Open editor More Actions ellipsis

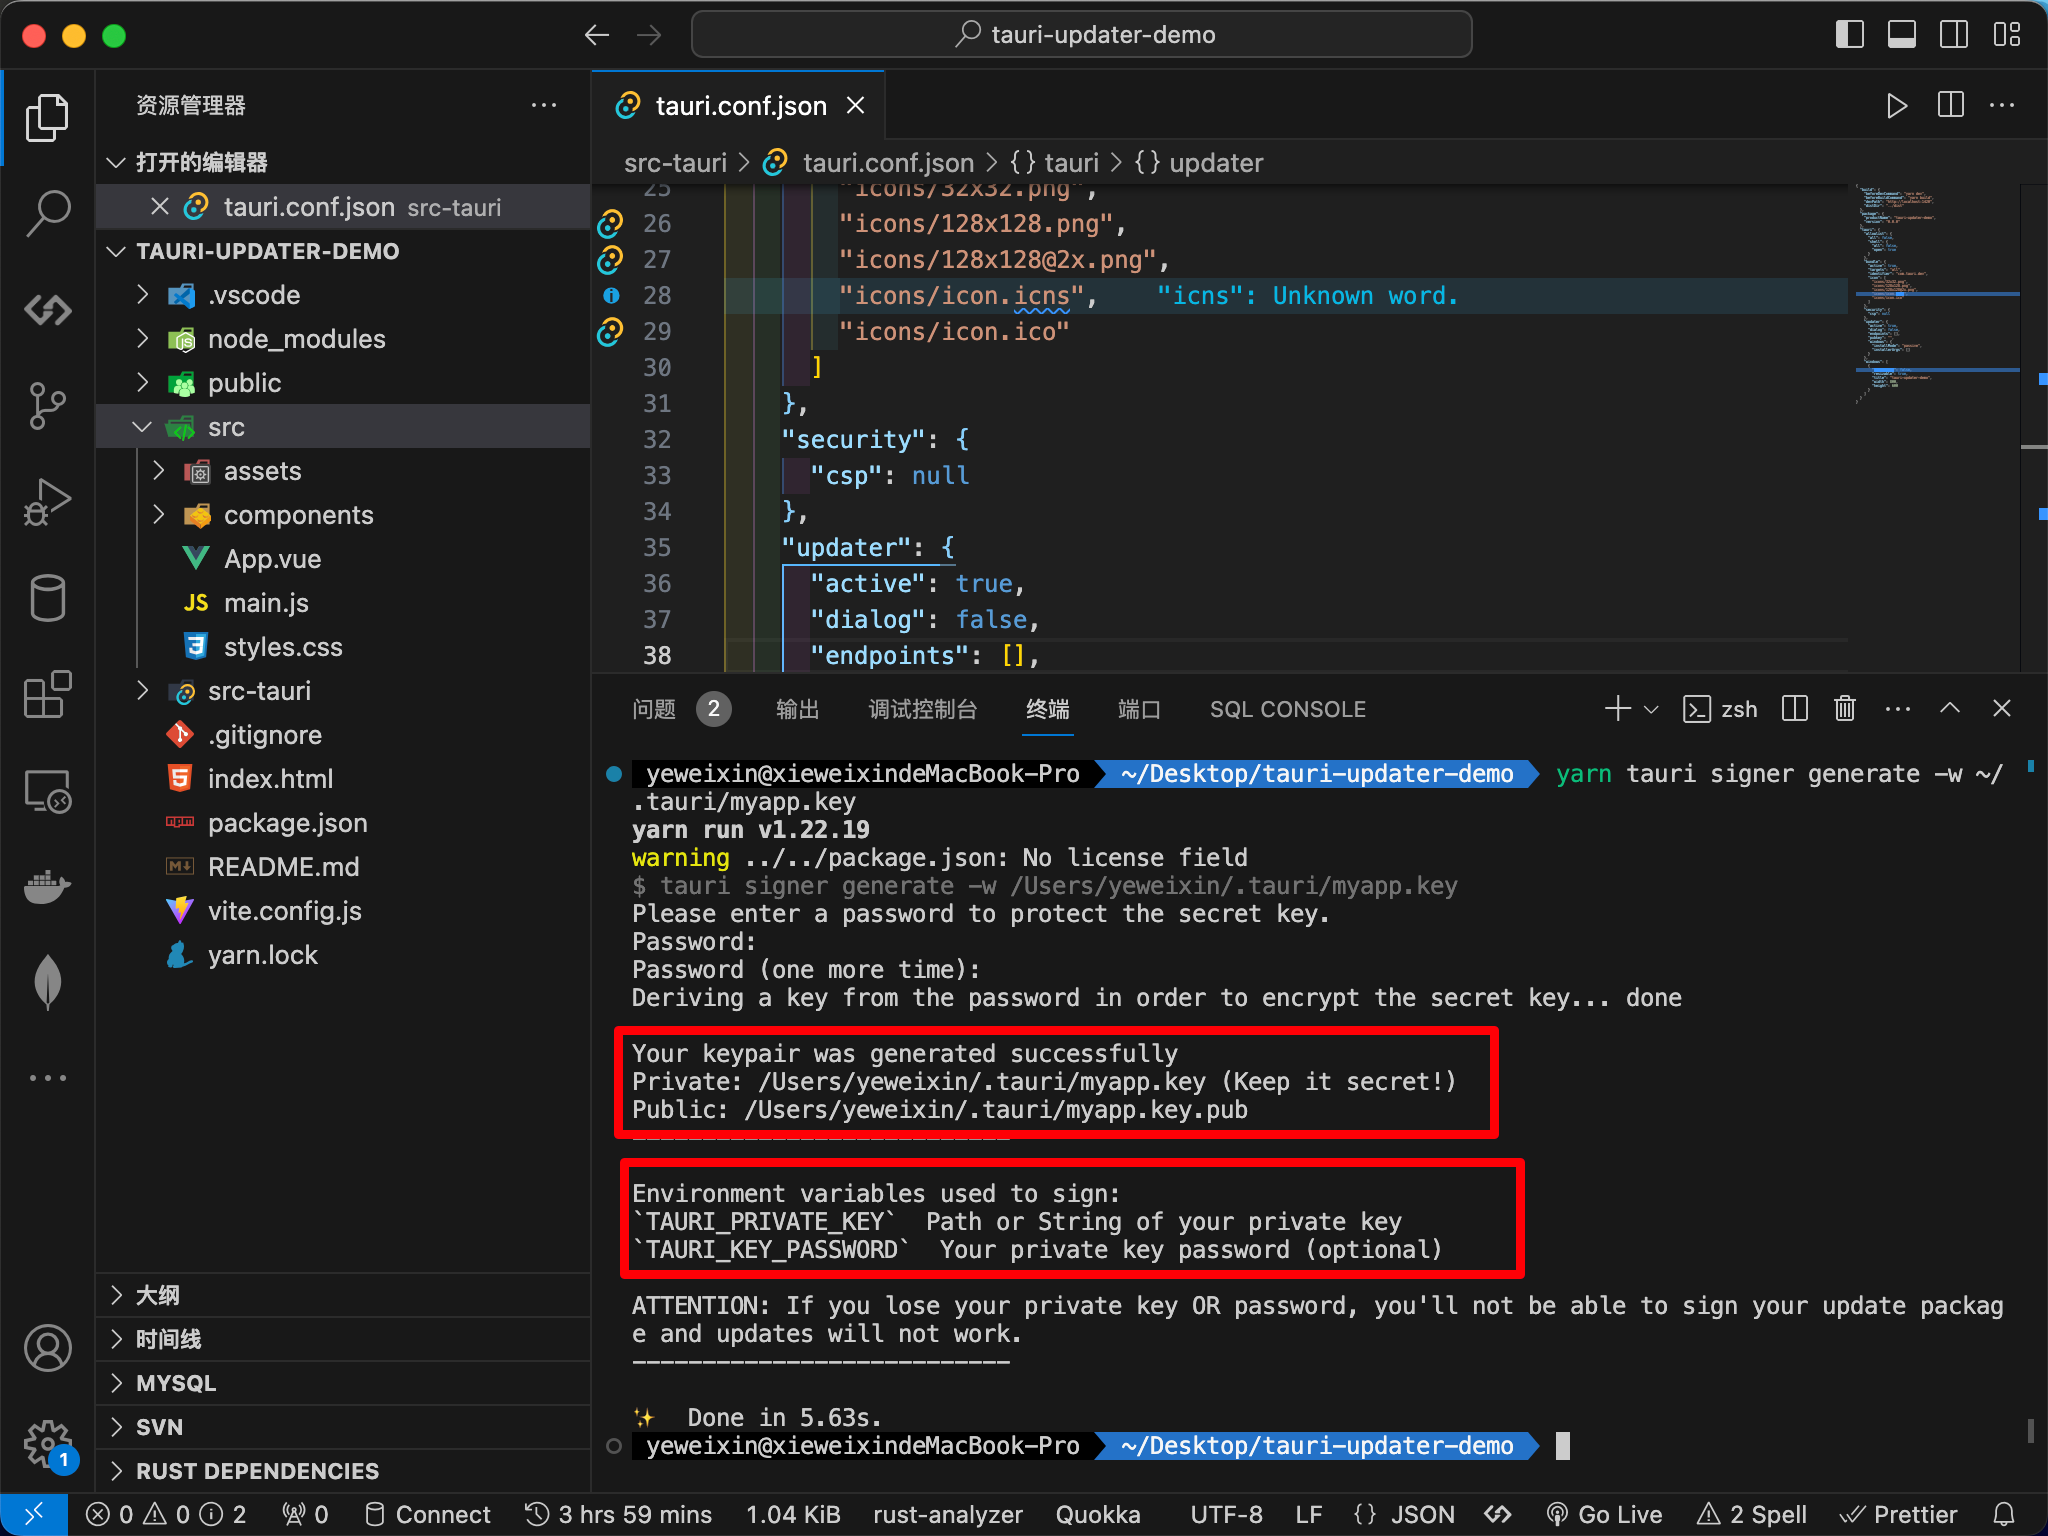point(2002,106)
